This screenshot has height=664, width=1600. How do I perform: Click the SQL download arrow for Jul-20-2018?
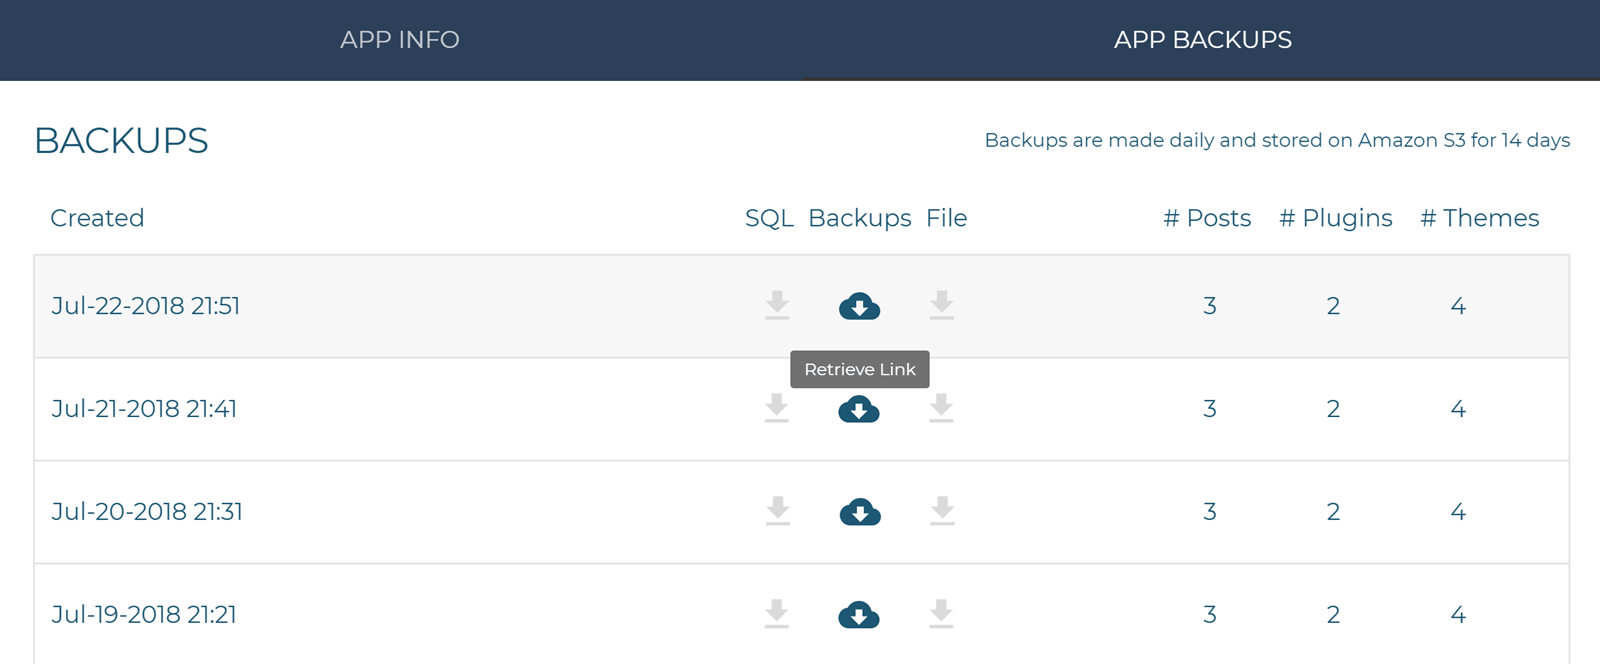(777, 512)
